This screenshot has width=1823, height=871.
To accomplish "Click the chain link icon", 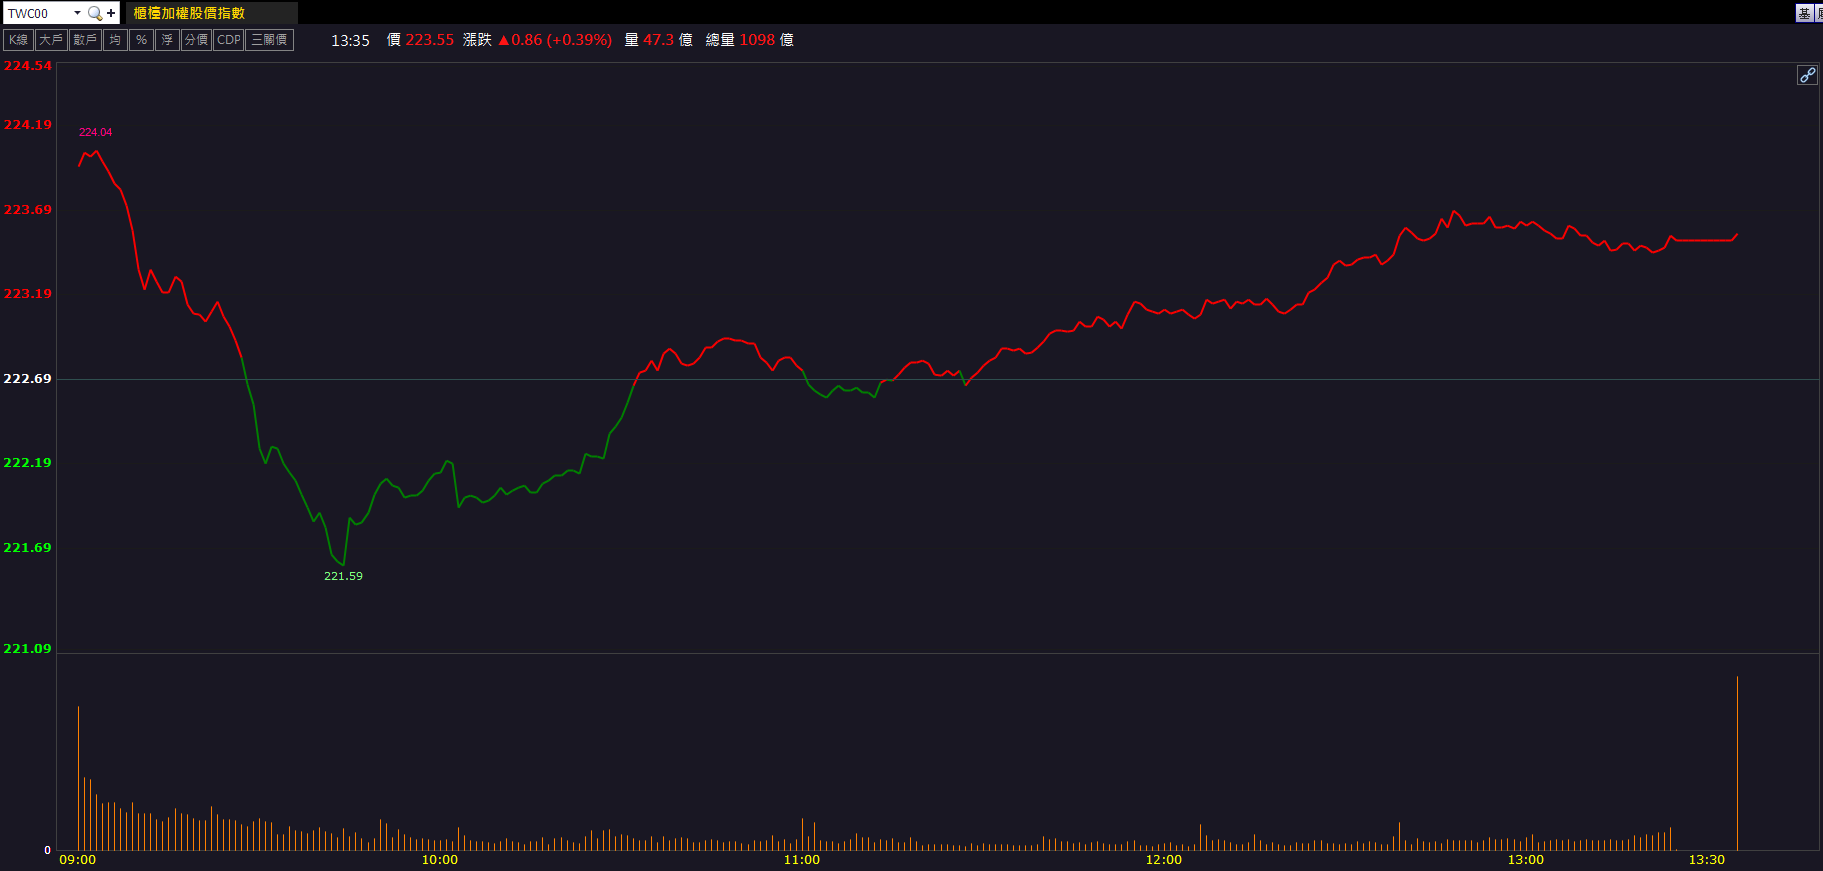I will [x=1807, y=75].
